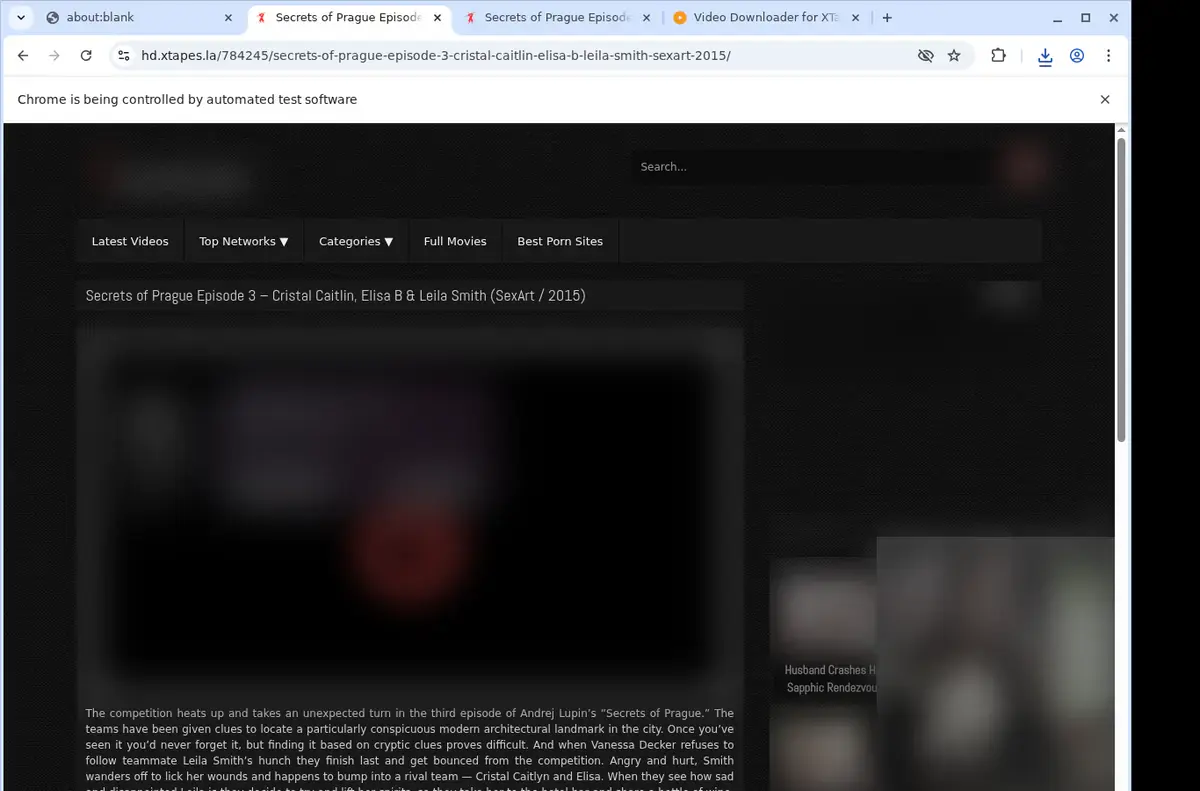Click the page title heading text
1200x791 pixels.
[x=335, y=296]
